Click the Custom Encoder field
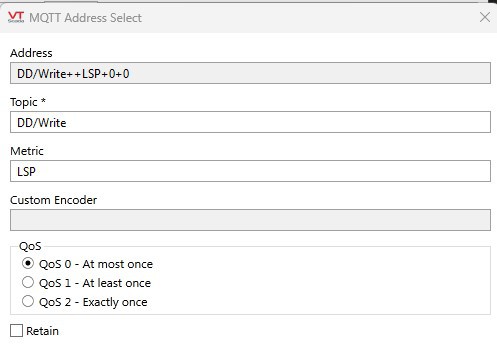This screenshot has height=360, width=497. [x=250, y=220]
